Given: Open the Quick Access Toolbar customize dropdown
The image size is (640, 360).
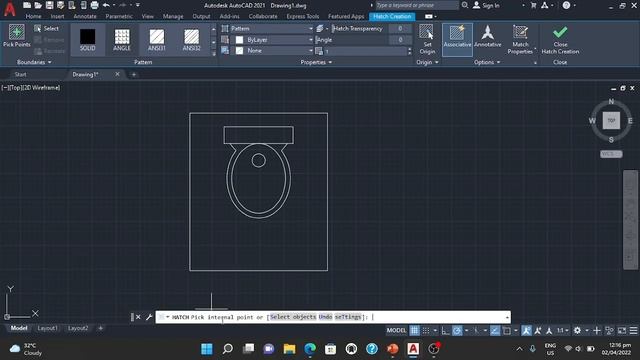Looking at the screenshot, I should click(x=138, y=5).
